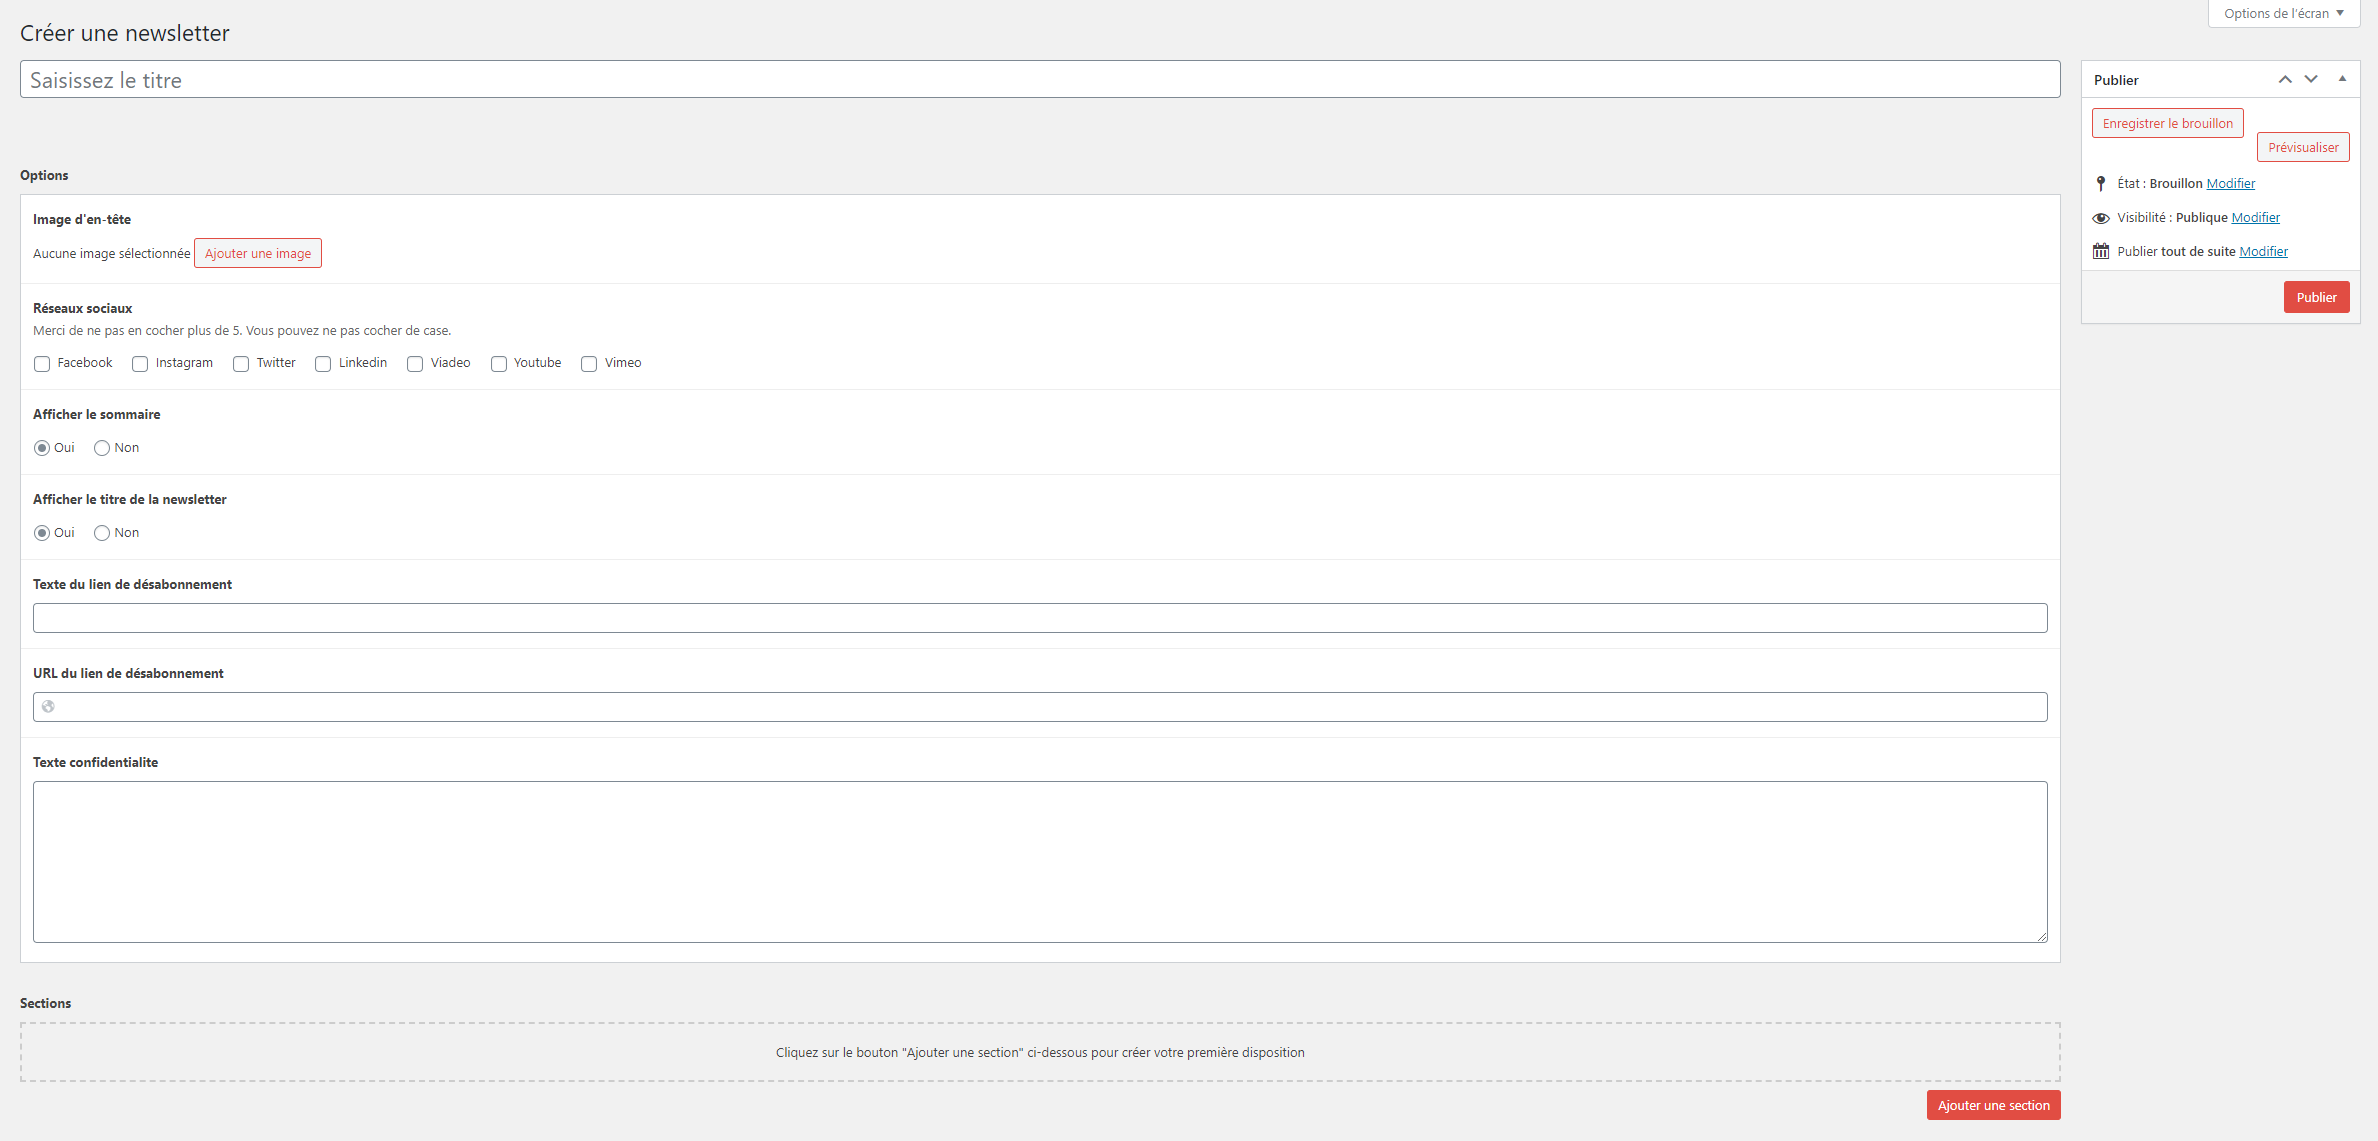Enable the Youtube social network checkbox
Viewport: 2378px width, 1141px height.
499,364
